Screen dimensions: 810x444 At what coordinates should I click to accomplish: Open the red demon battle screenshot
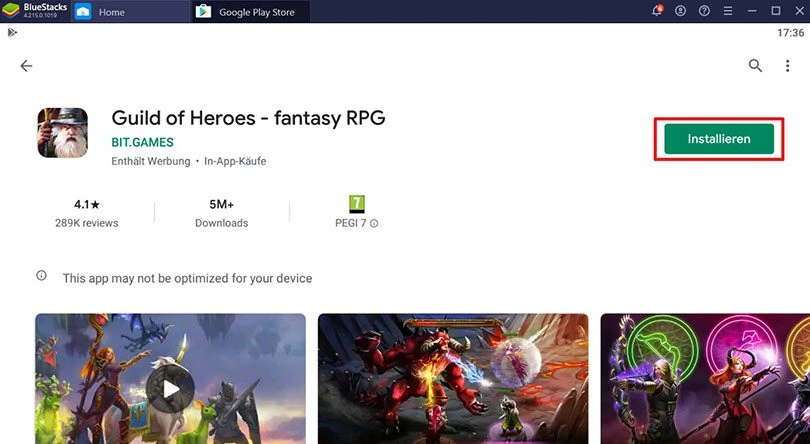click(453, 379)
